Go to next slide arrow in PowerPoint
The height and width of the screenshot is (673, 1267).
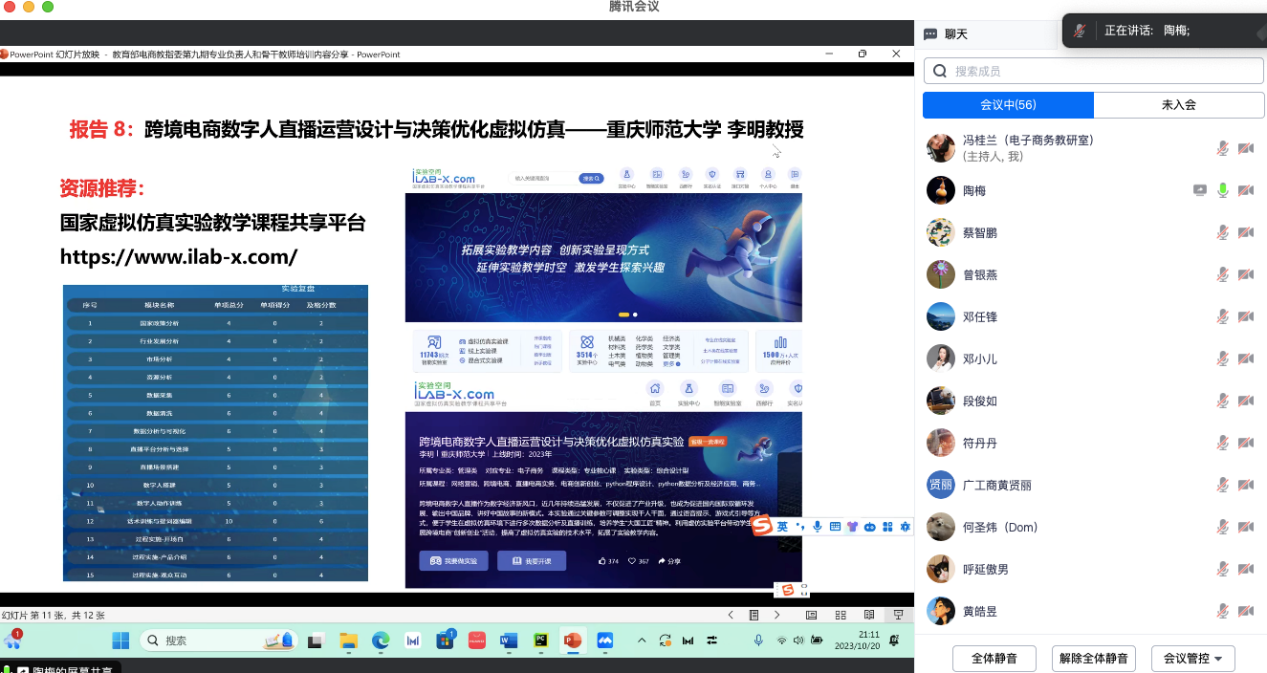[x=778, y=615]
